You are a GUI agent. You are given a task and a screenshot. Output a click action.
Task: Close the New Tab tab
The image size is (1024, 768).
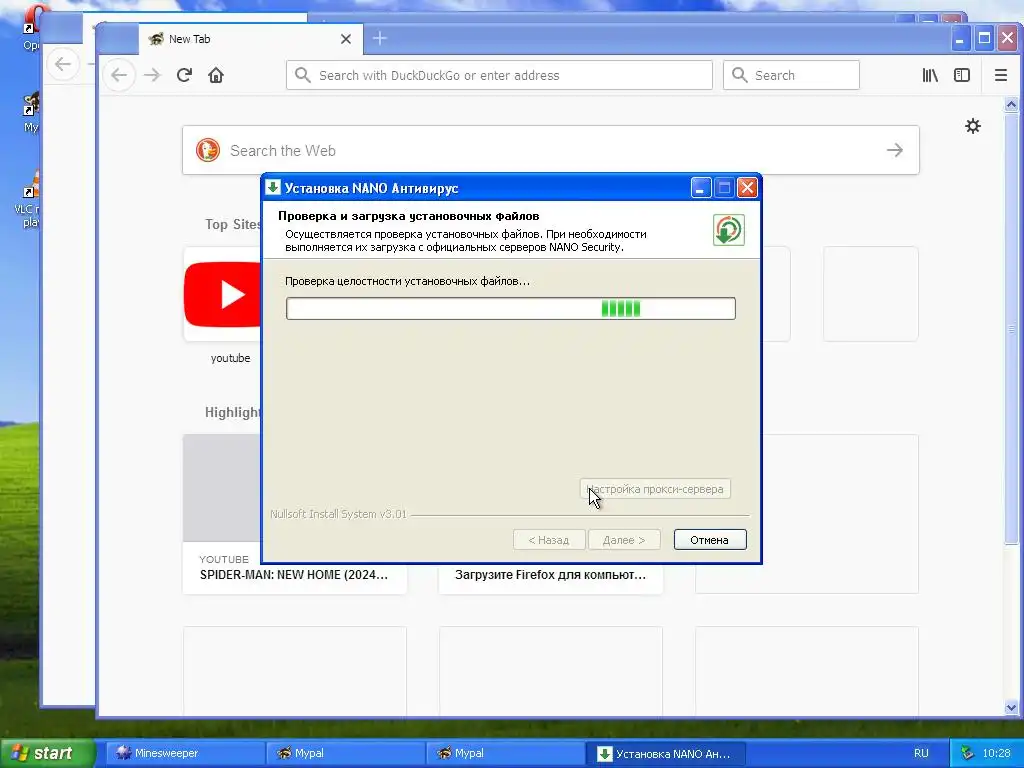coord(346,39)
